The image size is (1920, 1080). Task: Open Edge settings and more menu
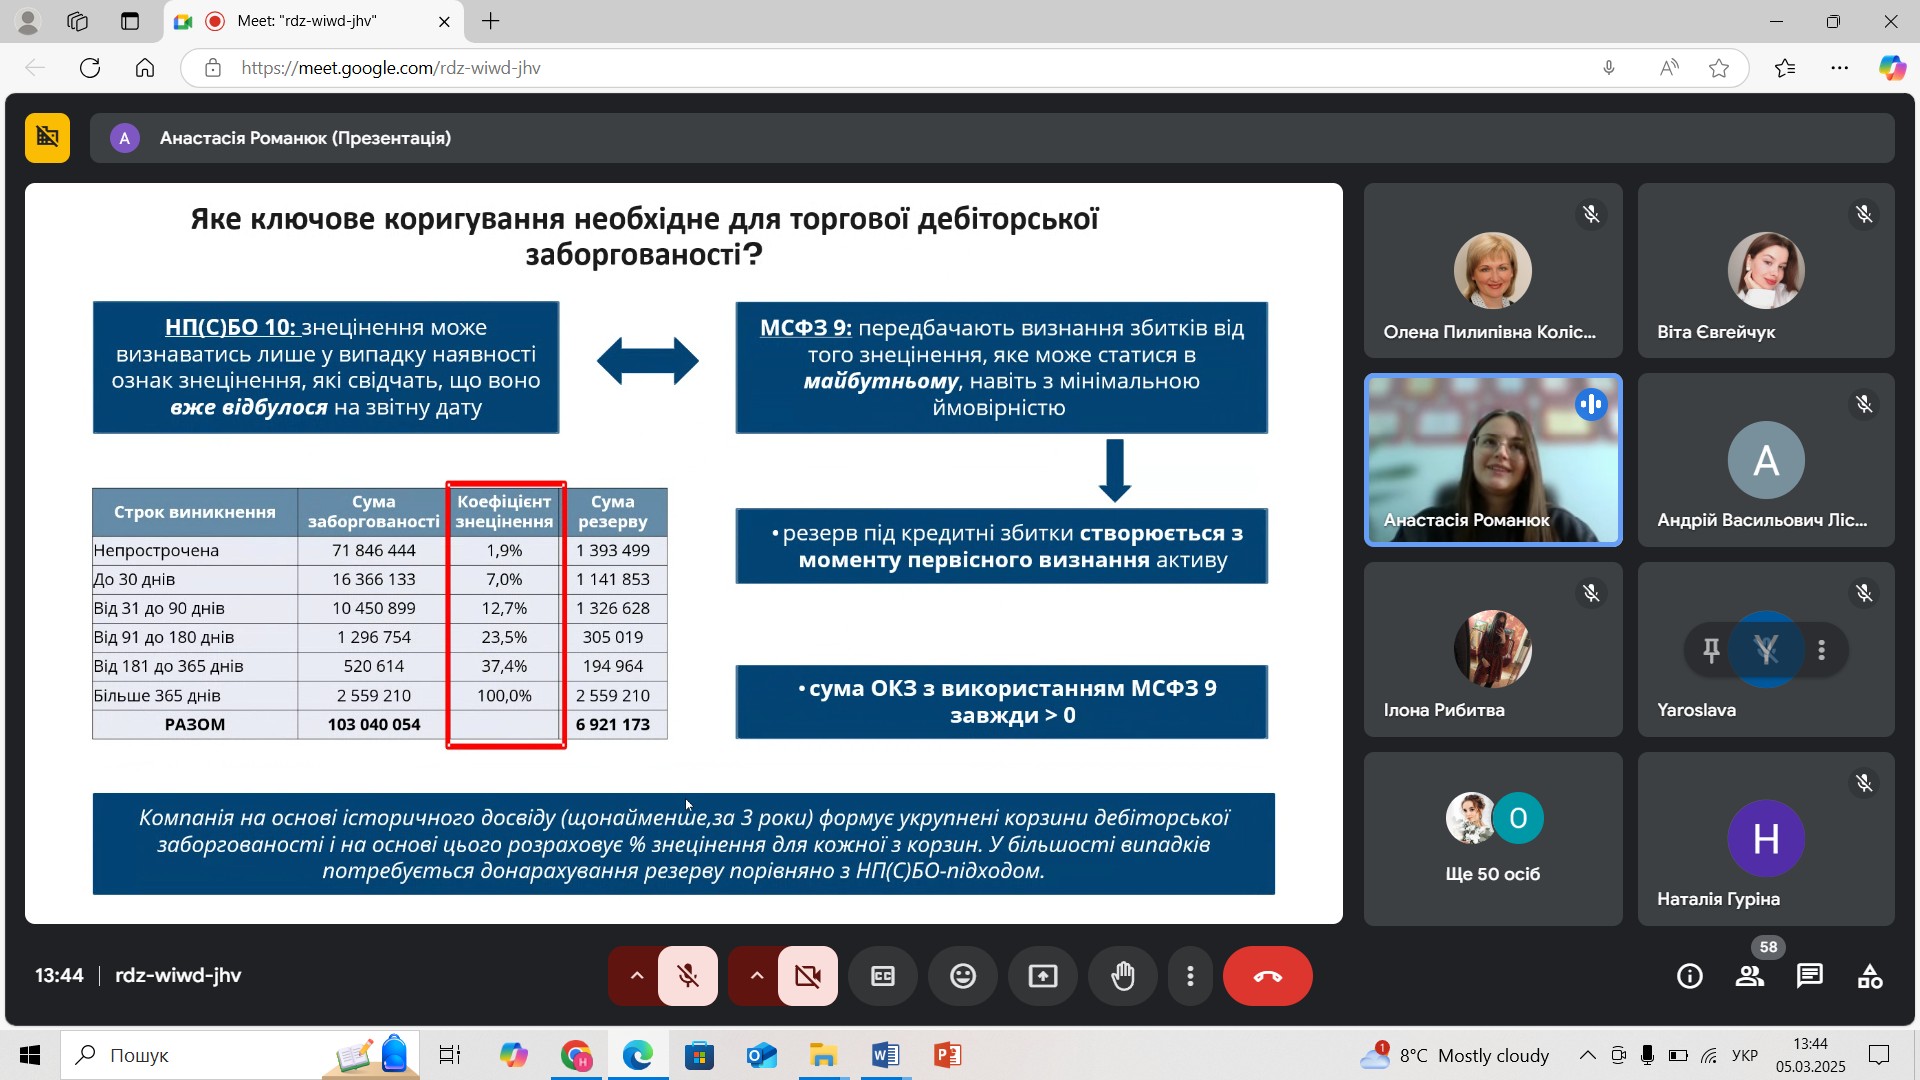click(x=1840, y=68)
